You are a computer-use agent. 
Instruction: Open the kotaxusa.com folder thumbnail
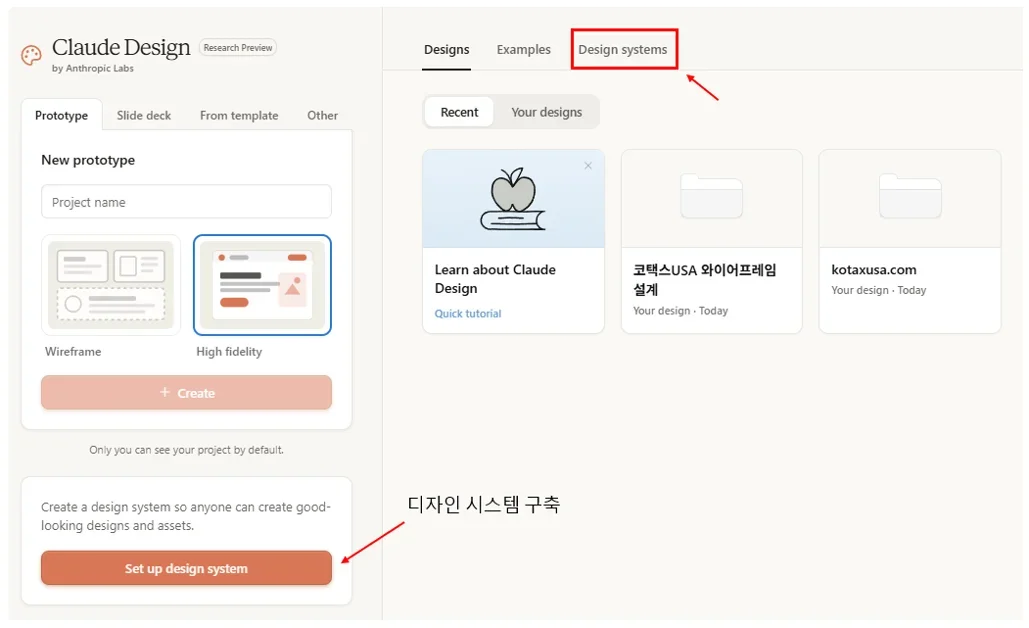[910, 196]
